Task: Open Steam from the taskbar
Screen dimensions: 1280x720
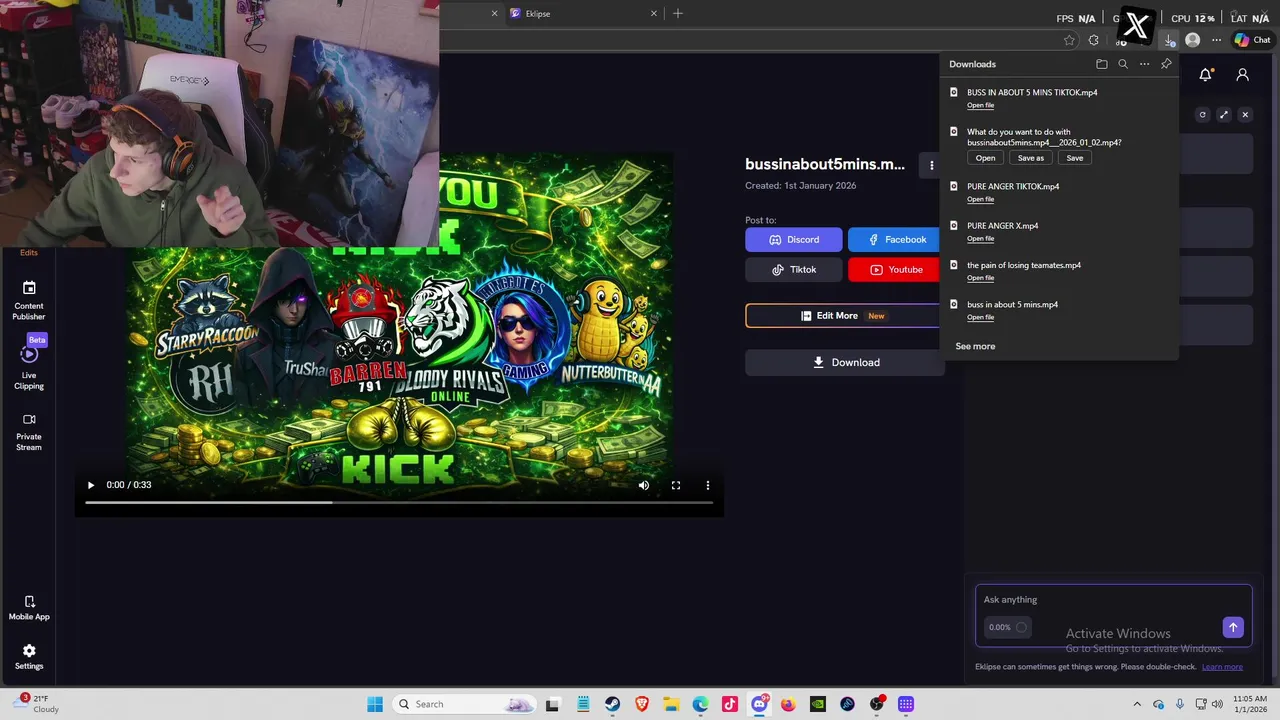Action: [x=612, y=704]
